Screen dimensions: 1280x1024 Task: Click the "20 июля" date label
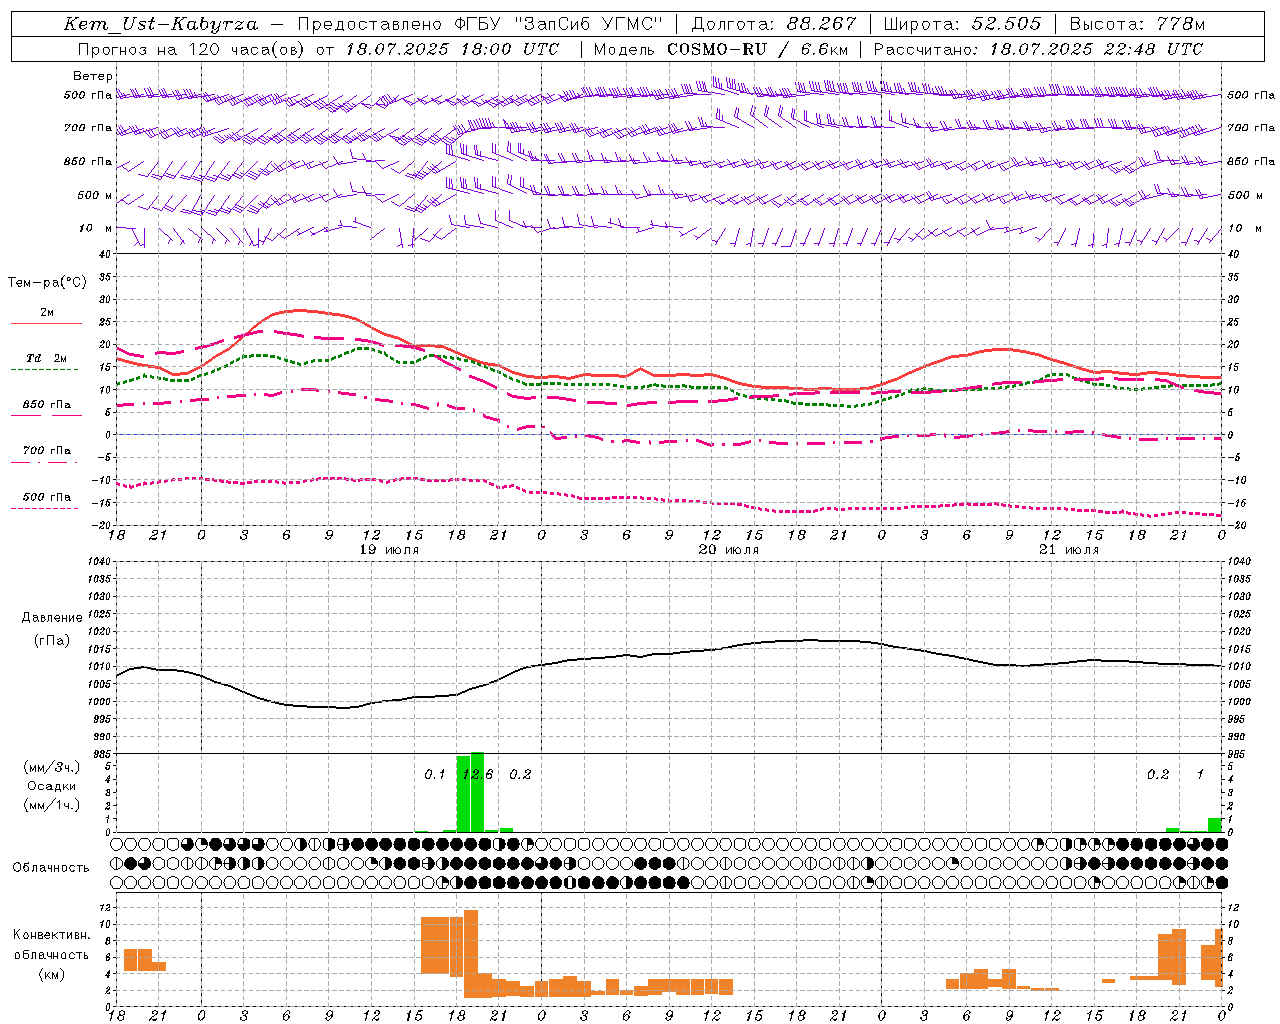coord(729,550)
